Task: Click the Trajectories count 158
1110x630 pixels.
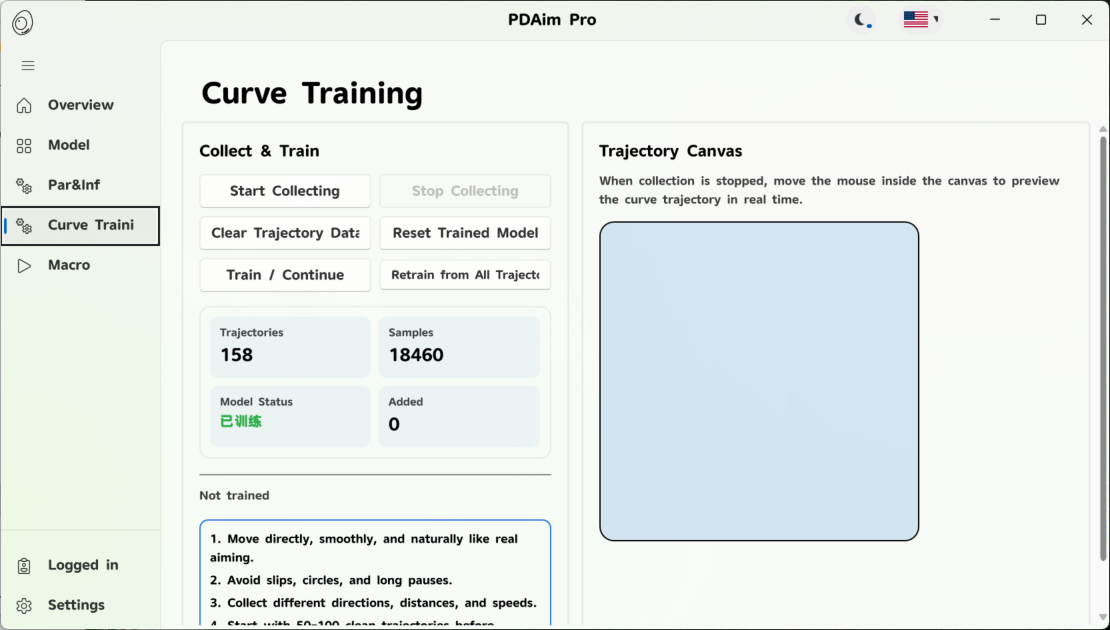Action: (x=236, y=355)
